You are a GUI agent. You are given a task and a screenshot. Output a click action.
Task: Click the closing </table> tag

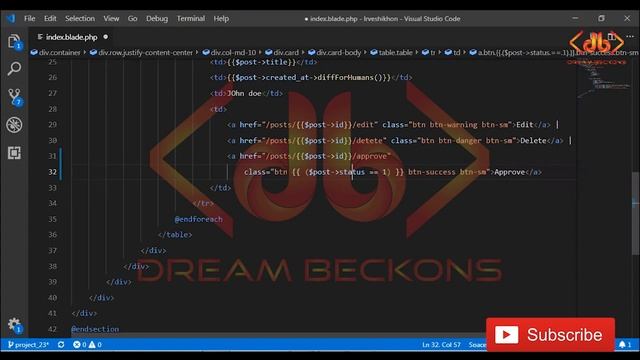[x=175, y=235]
